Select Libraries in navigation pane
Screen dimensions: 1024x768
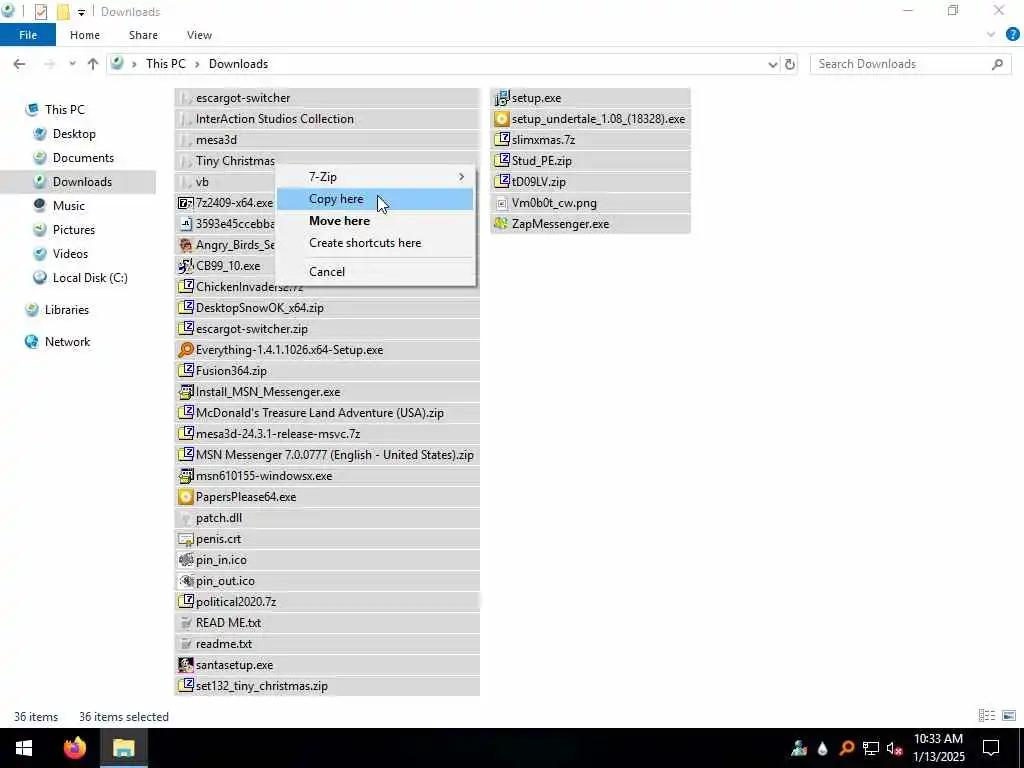[x=67, y=310]
